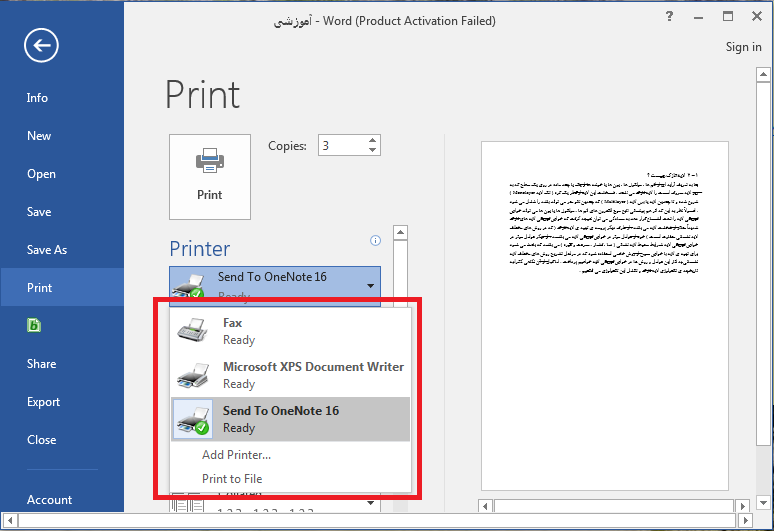Open the Share page
The height and width of the screenshot is (531, 774).
pyautogui.click(x=41, y=364)
